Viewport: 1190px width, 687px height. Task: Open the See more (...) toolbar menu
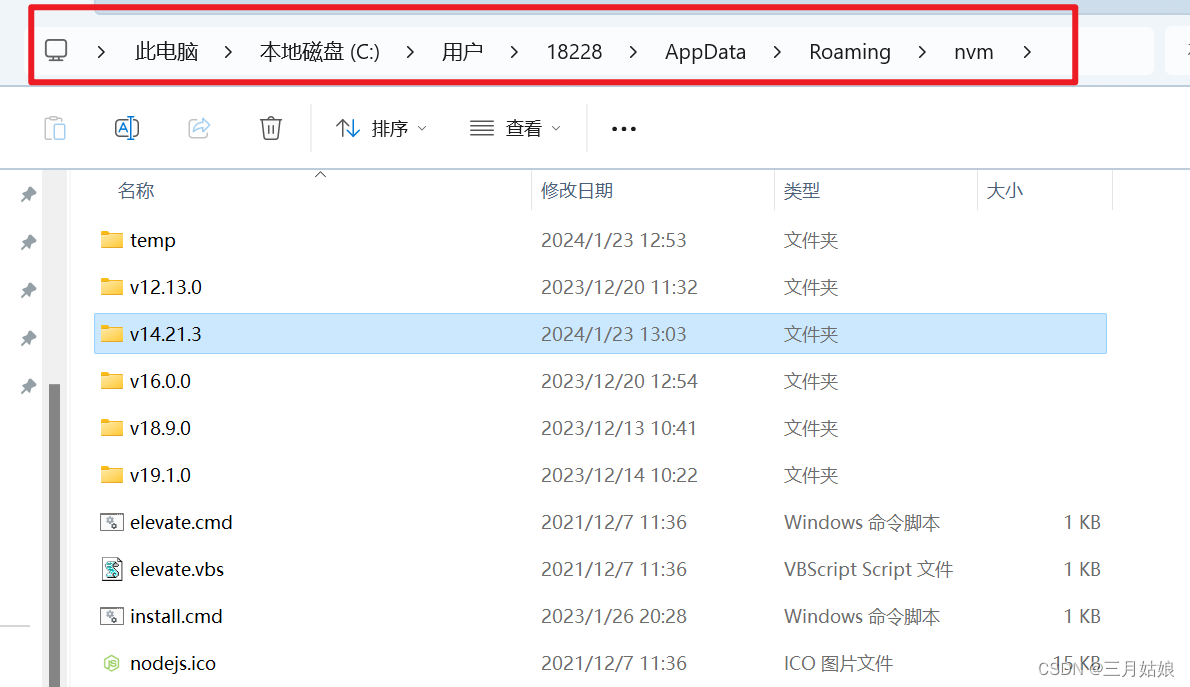click(x=623, y=128)
